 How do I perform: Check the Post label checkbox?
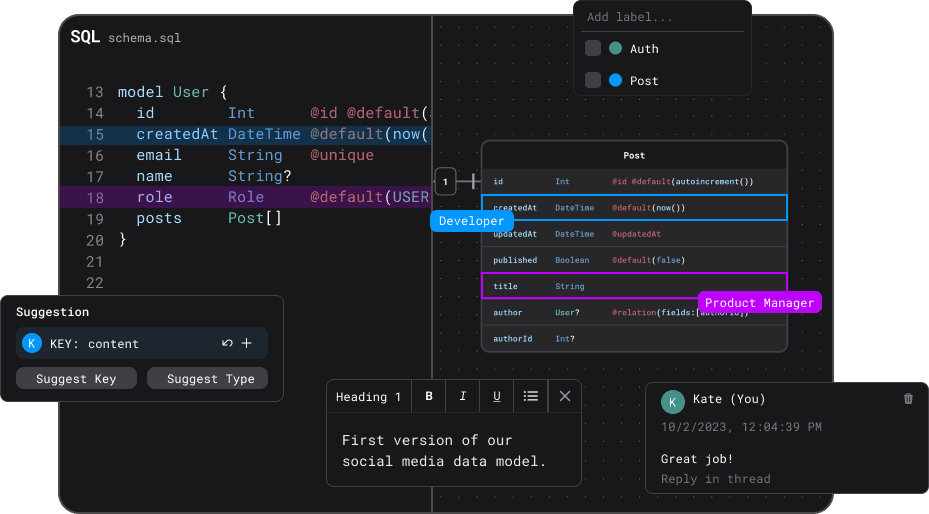click(593, 80)
